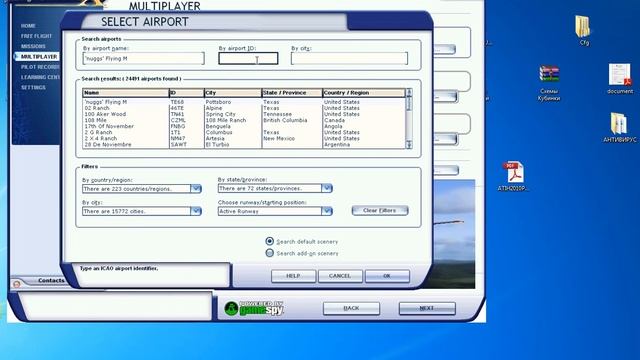Image resolution: width=640 pixels, height=360 pixels.
Task: Click results list scroll down arrow
Action: point(409,144)
